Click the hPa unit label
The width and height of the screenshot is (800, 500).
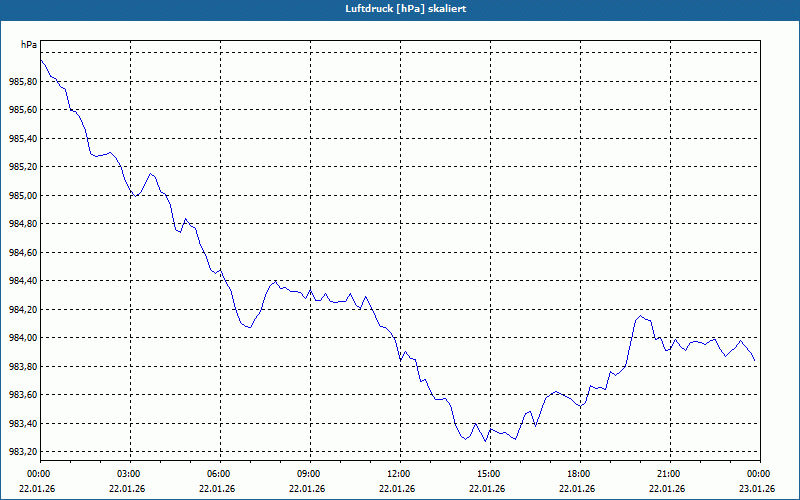click(29, 45)
